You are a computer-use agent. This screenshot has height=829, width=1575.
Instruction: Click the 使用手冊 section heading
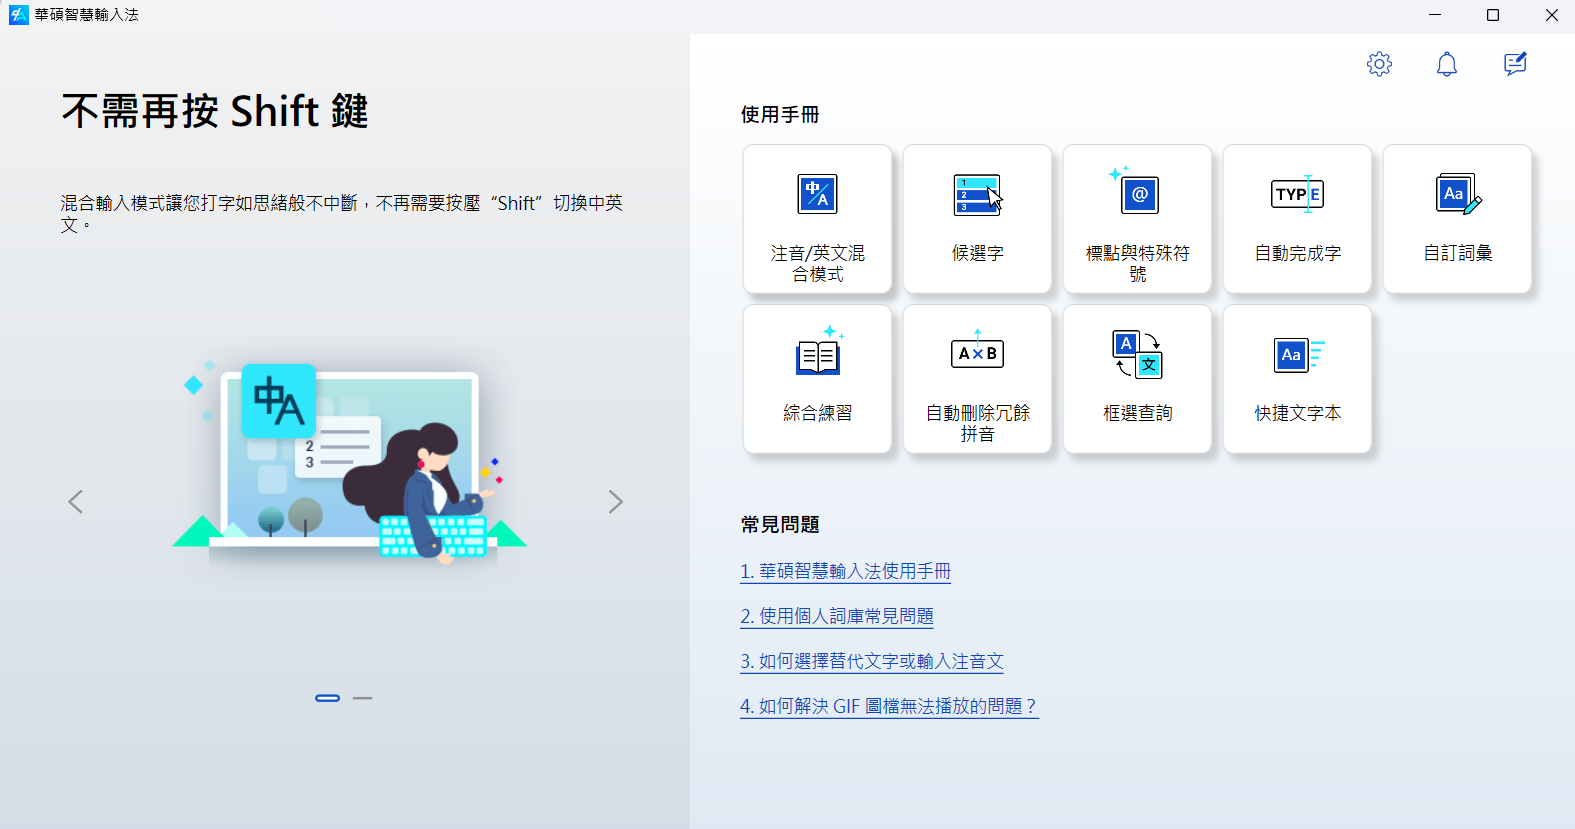click(780, 115)
